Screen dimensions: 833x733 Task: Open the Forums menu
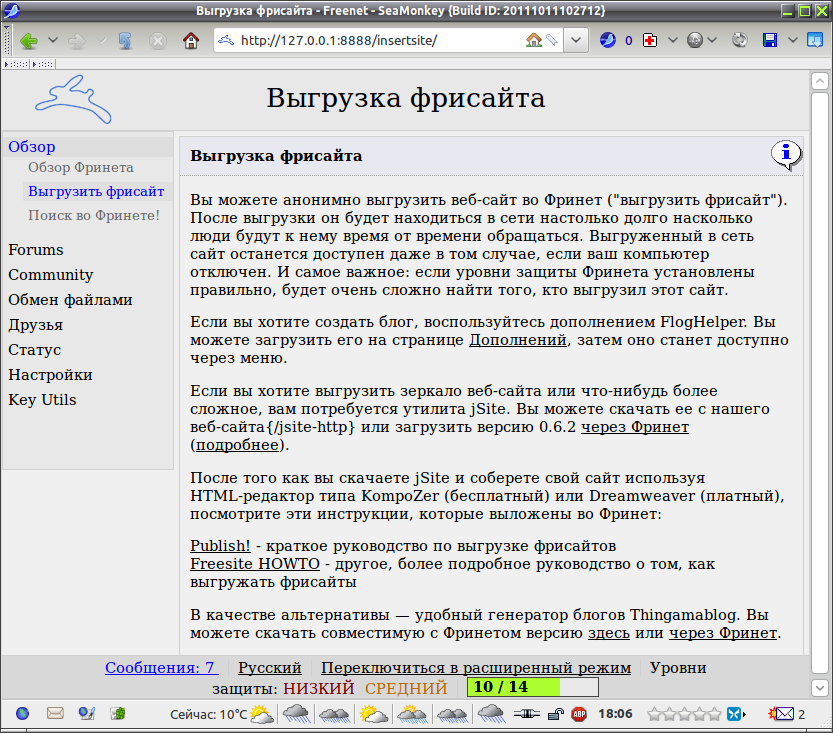(36, 250)
